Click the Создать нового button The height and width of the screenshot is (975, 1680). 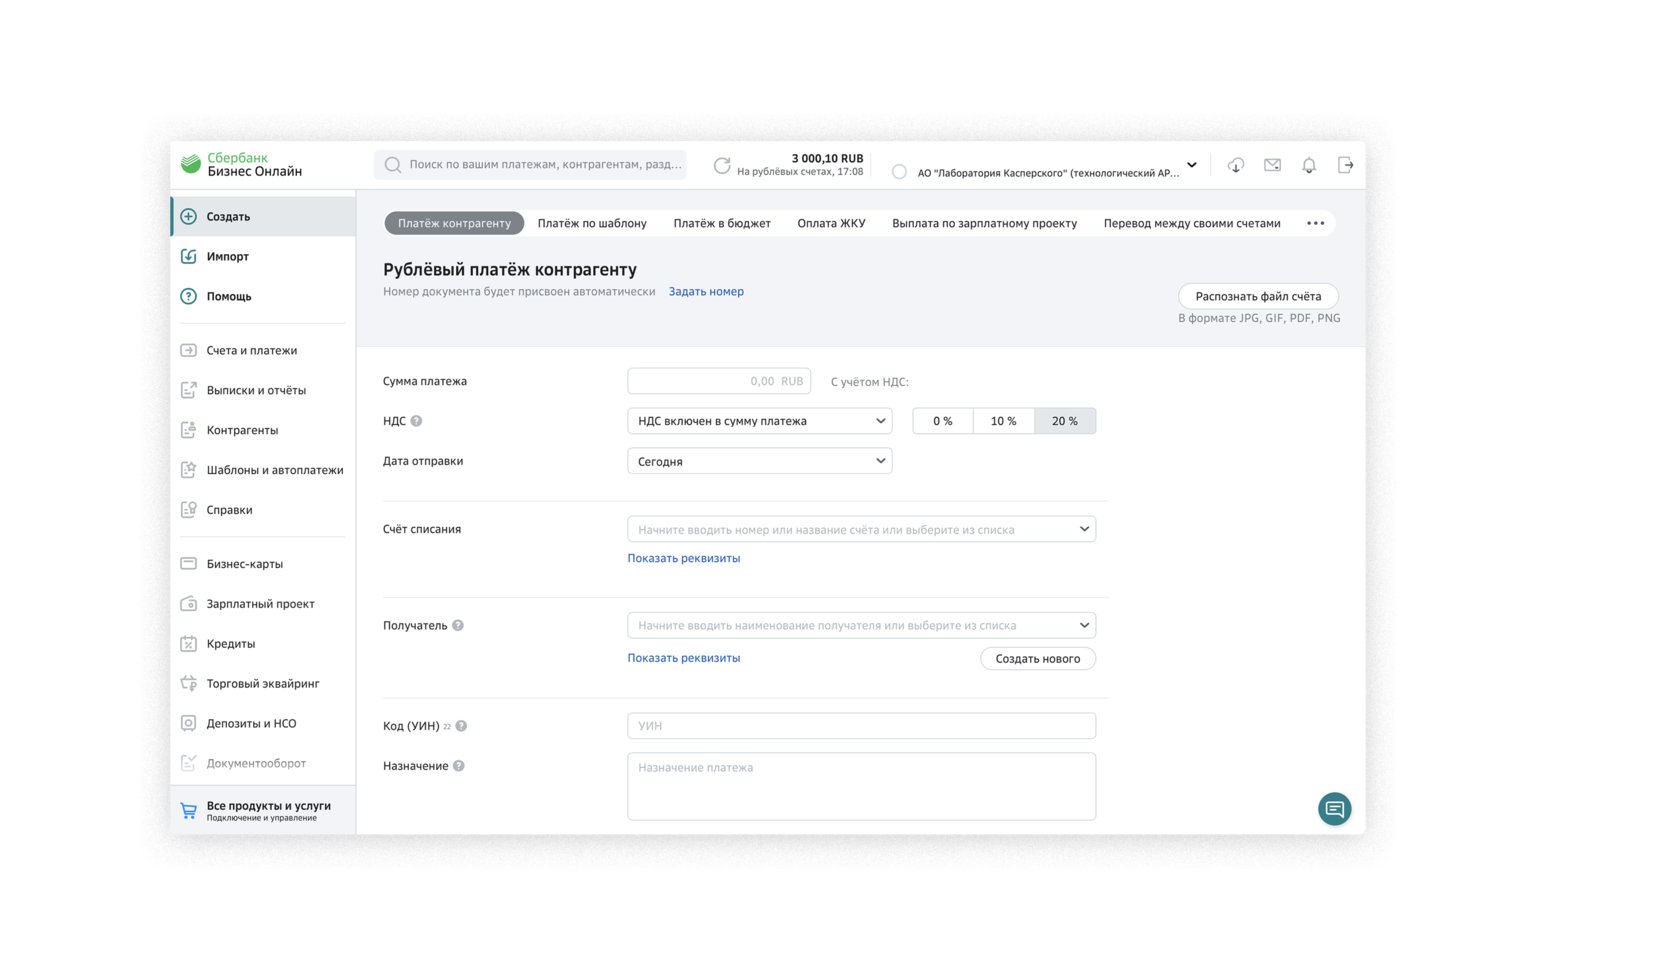coord(1037,659)
